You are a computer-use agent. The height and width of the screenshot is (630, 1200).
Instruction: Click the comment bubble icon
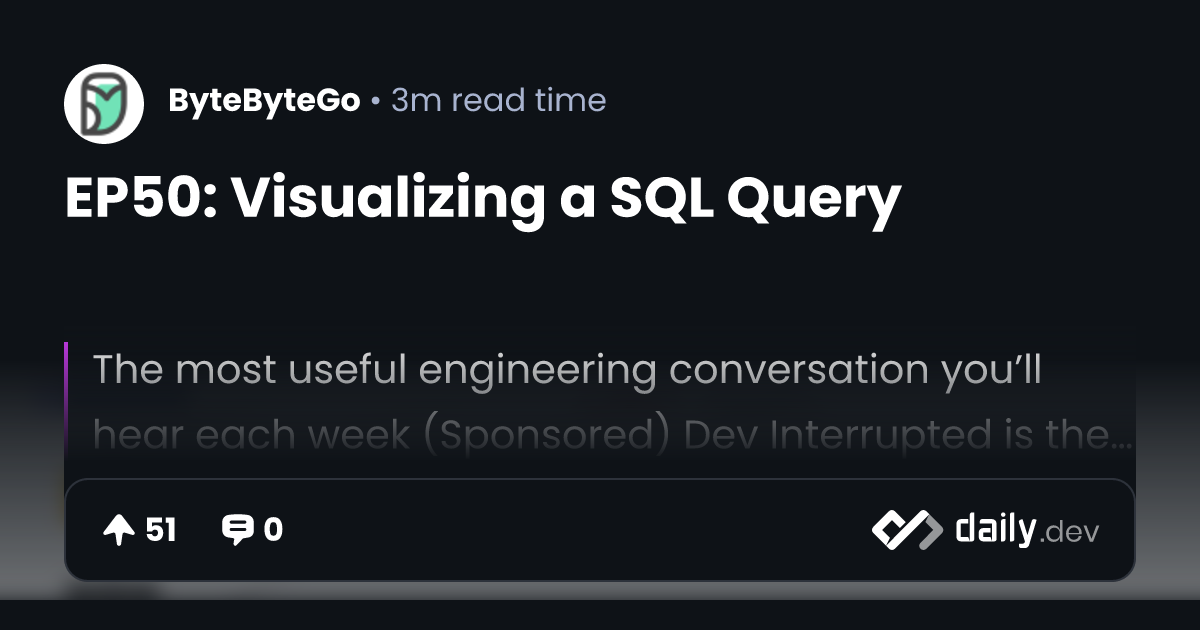pos(237,531)
